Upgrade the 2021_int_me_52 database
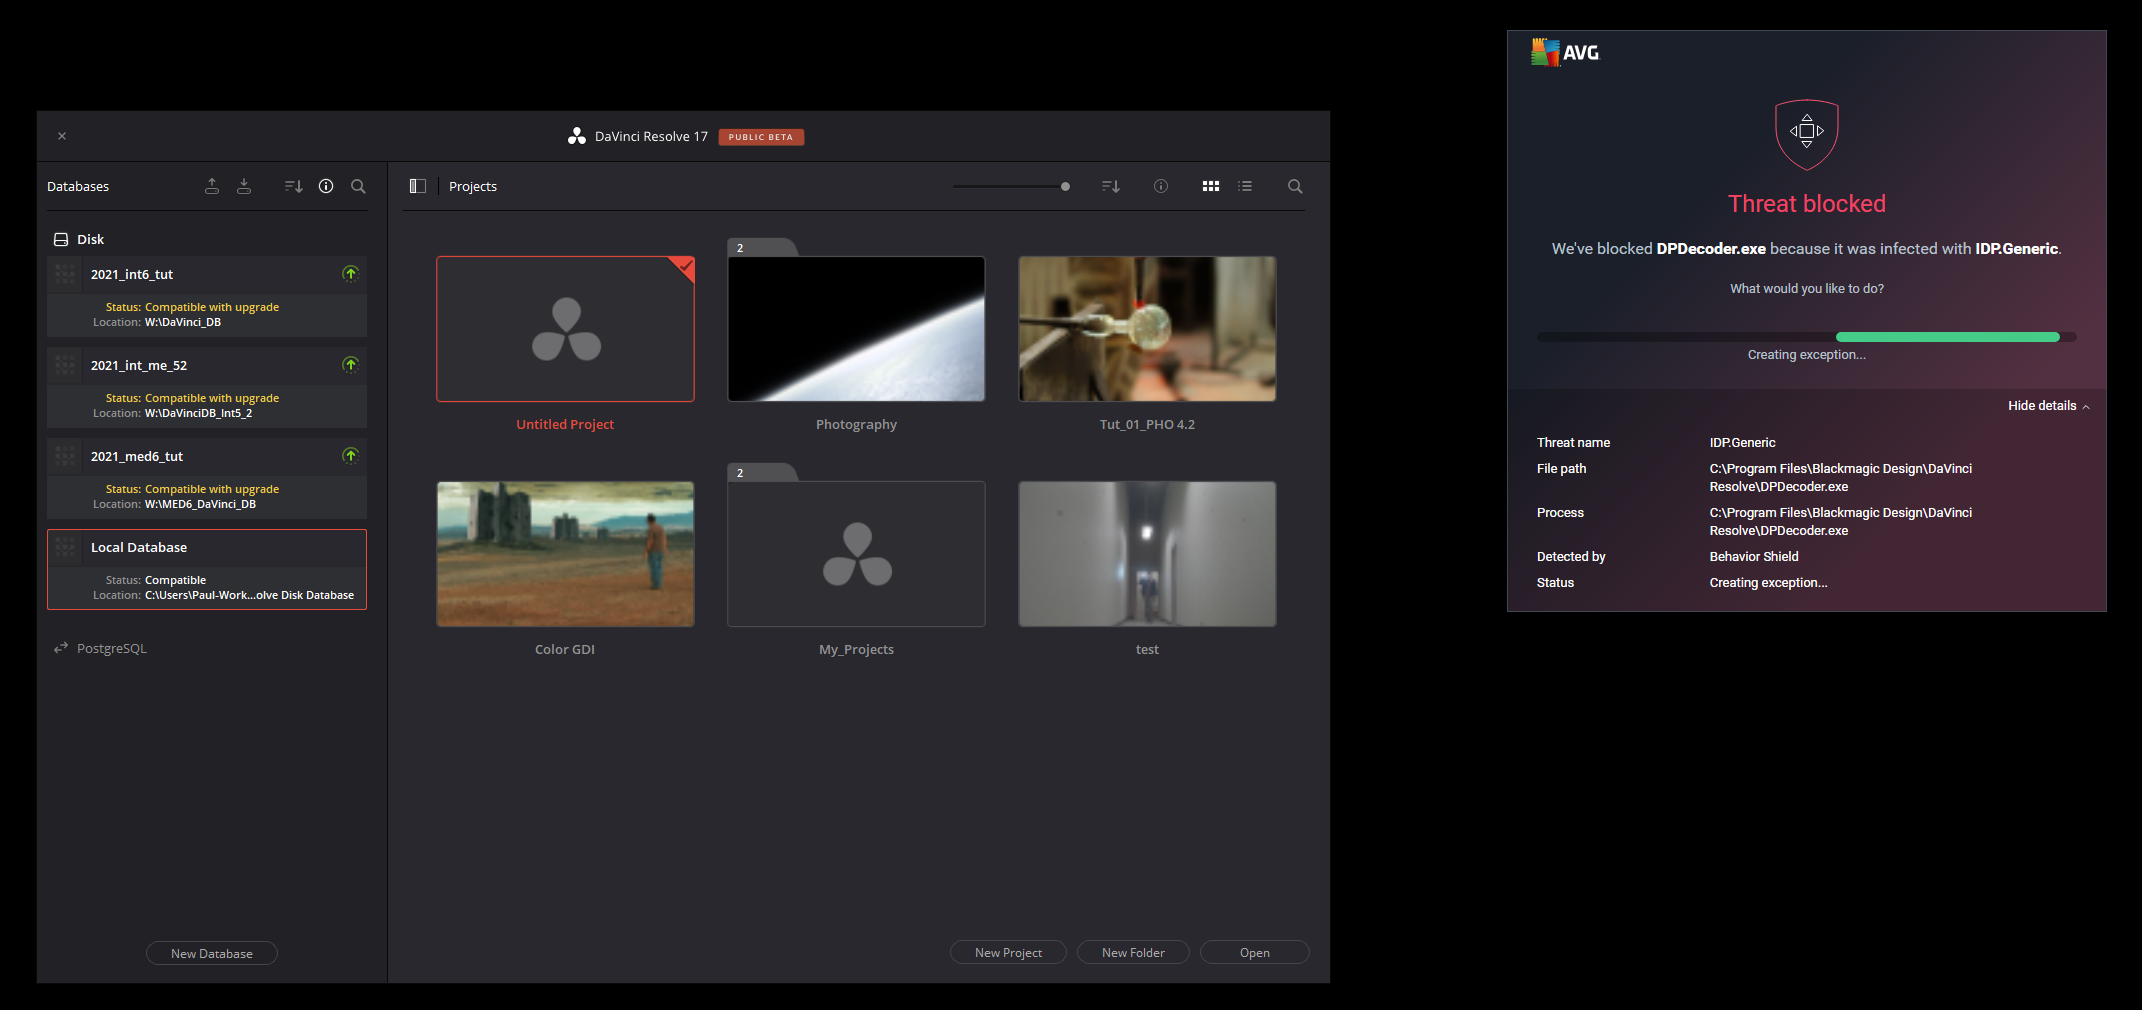The width and height of the screenshot is (2142, 1010). click(350, 365)
